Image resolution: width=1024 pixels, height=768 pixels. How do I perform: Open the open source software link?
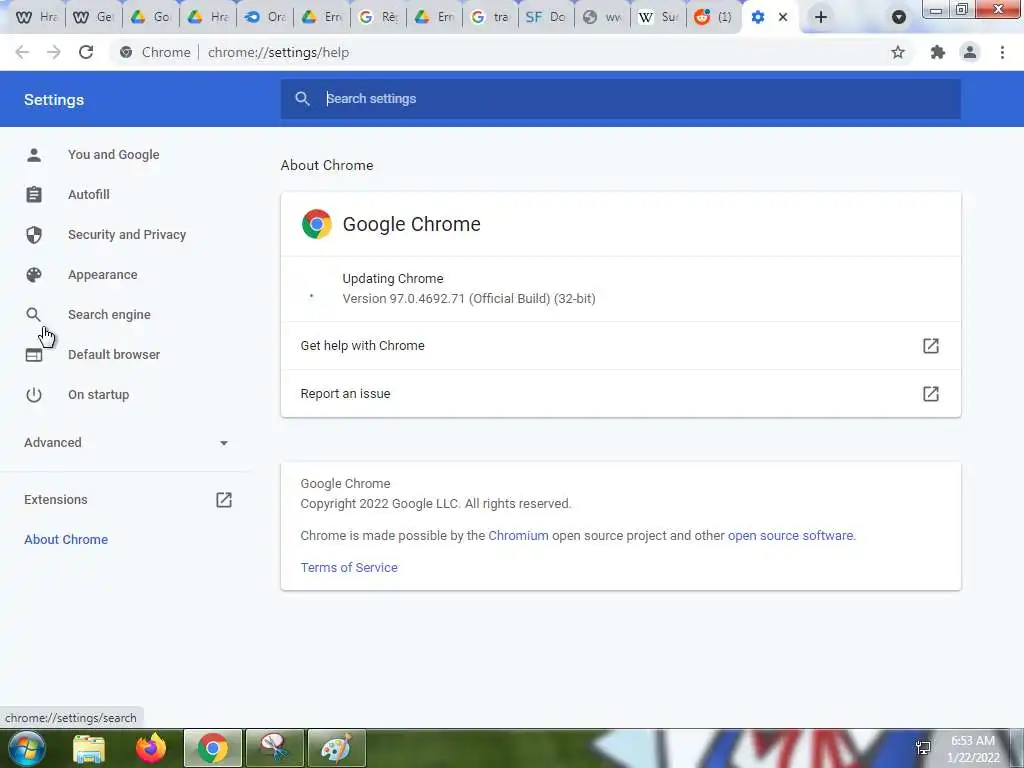(790, 536)
